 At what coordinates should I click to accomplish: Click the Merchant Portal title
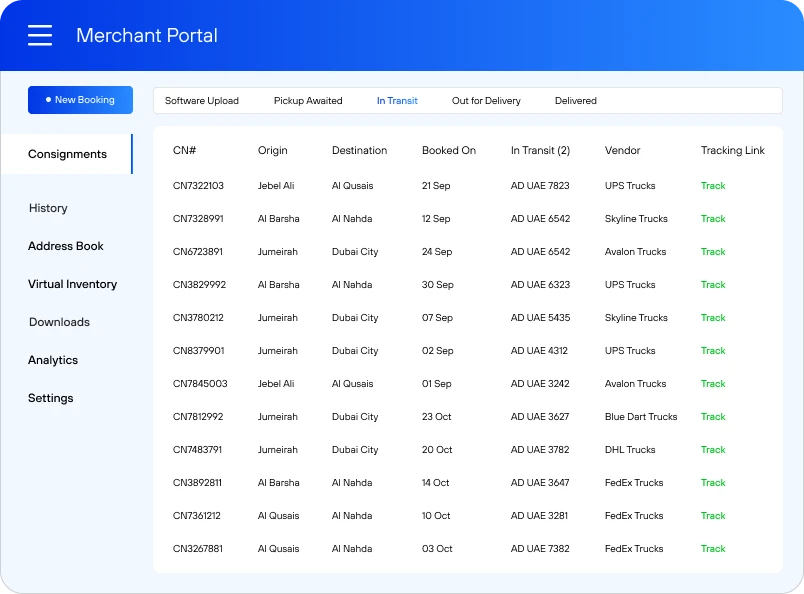pyautogui.click(x=146, y=35)
